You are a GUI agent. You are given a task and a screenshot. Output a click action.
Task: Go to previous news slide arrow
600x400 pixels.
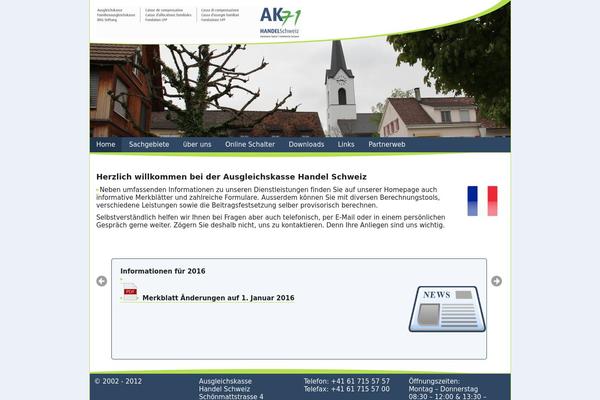pos(101,281)
